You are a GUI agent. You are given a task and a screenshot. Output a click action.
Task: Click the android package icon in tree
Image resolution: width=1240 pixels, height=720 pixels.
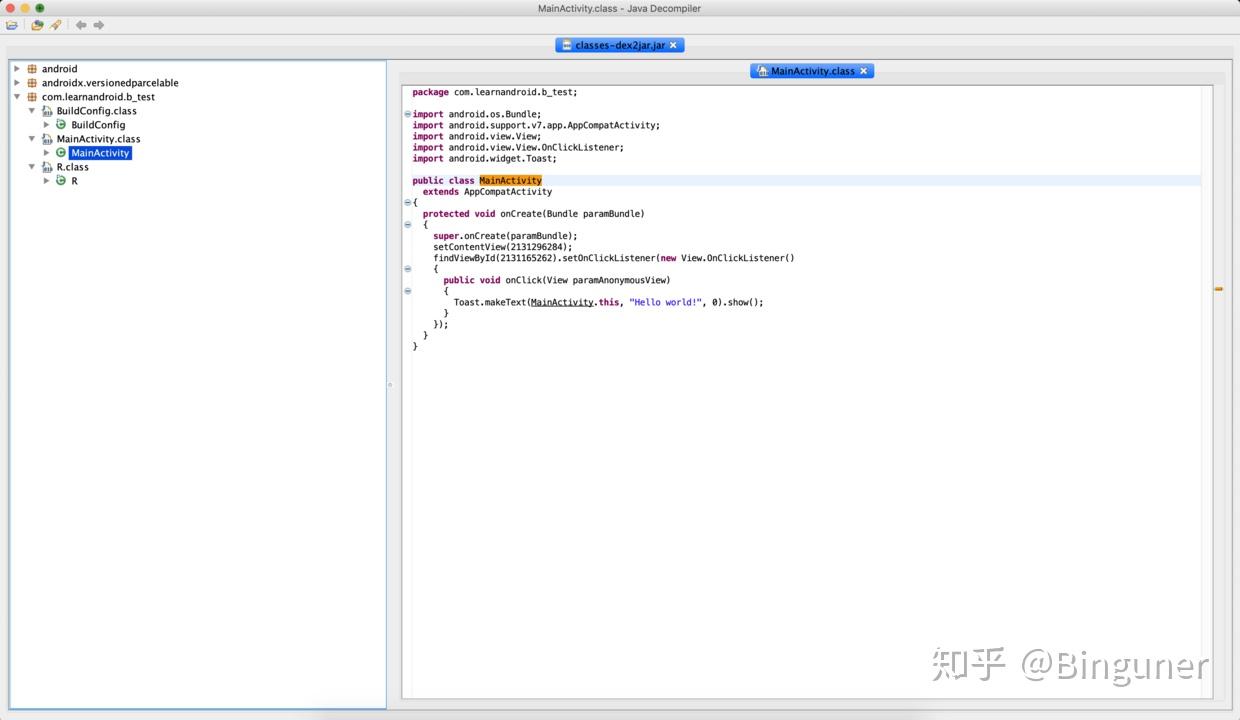[x=32, y=69]
